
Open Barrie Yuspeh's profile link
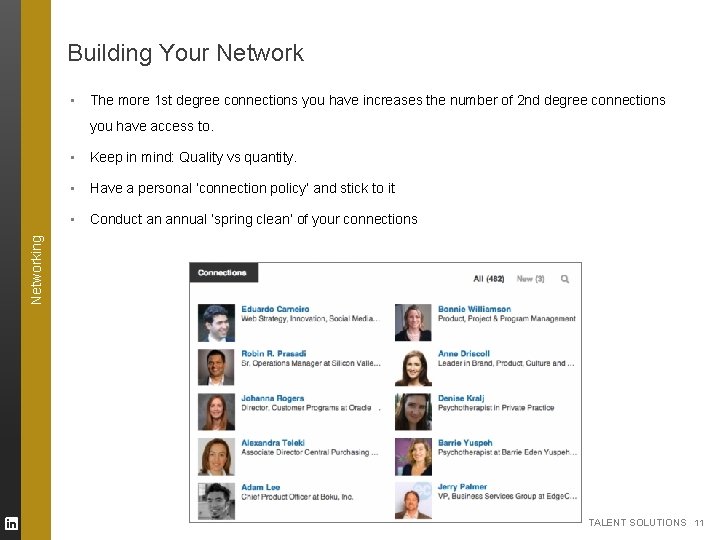coord(465,442)
